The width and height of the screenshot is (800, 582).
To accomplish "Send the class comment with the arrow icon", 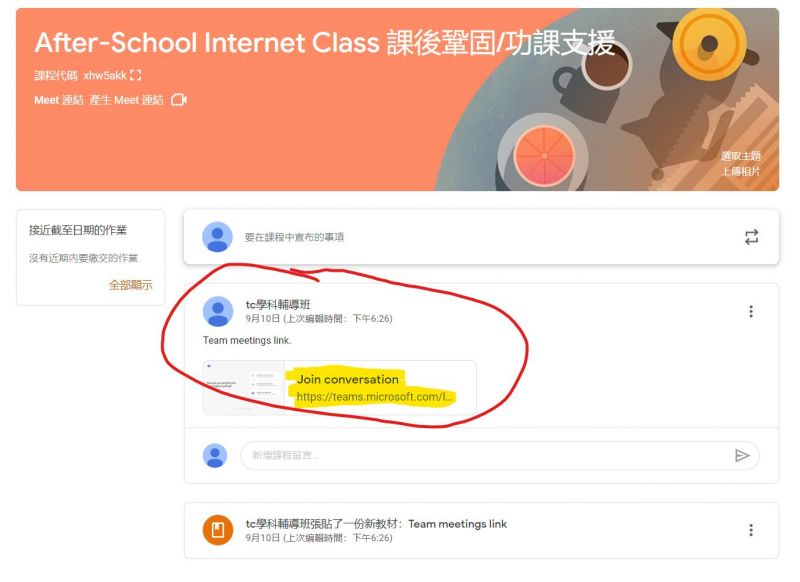I will tap(742, 456).
